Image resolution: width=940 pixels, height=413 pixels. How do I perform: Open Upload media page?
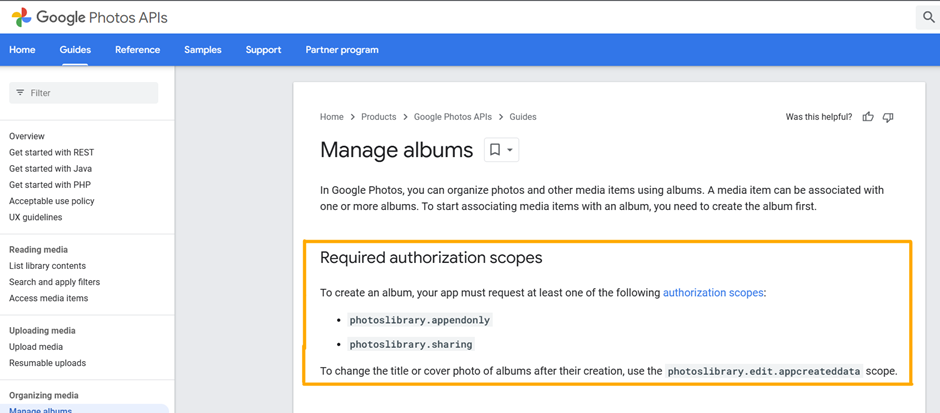(x=36, y=346)
